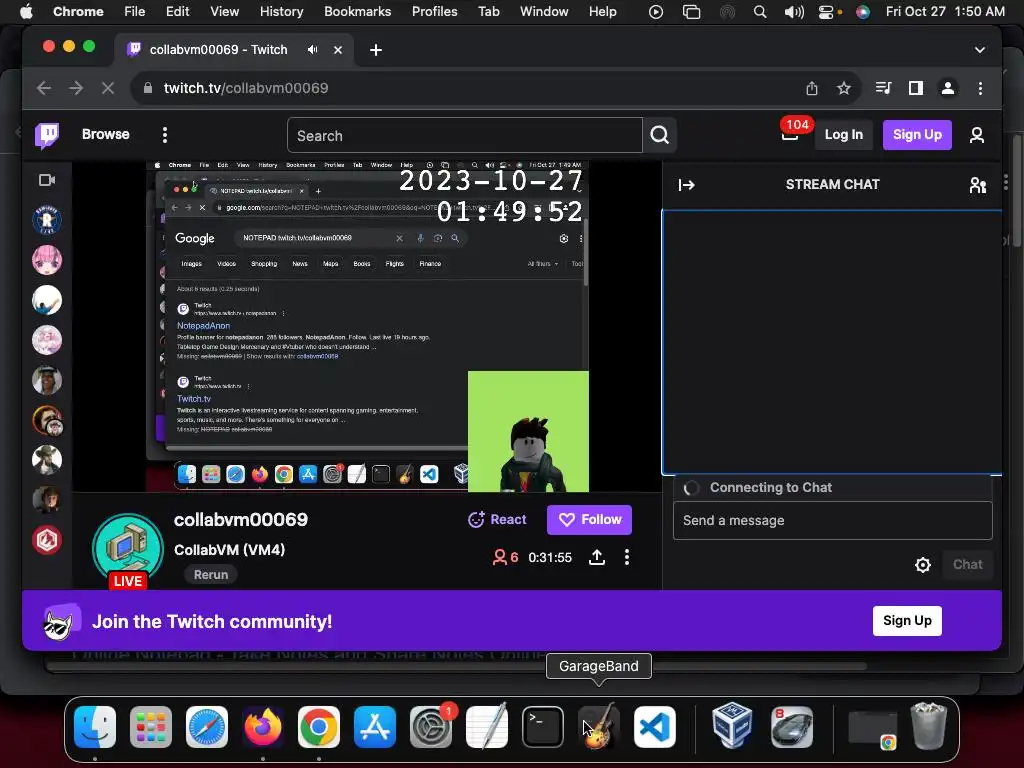Click the stream video player
The height and width of the screenshot is (768, 1024).
click(x=367, y=326)
